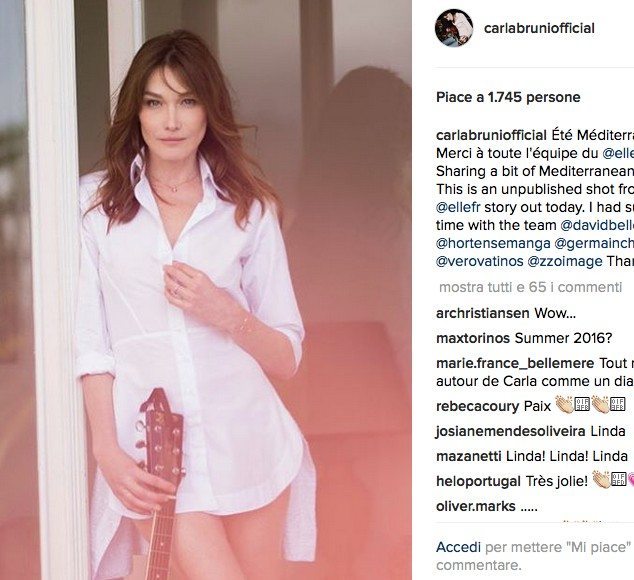Open marie.france_bellemere's profile
Image resolution: width=634 pixels, height=580 pixels.
tap(515, 364)
